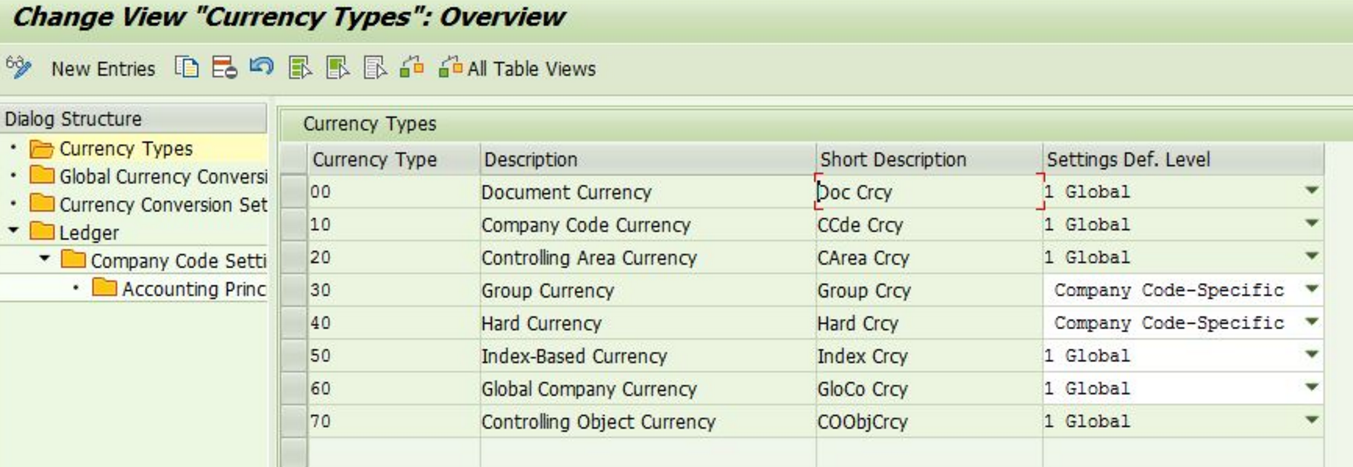This screenshot has height=467, width=1353.
Task: Click the Undo Change arrow icon
Action: [261, 67]
